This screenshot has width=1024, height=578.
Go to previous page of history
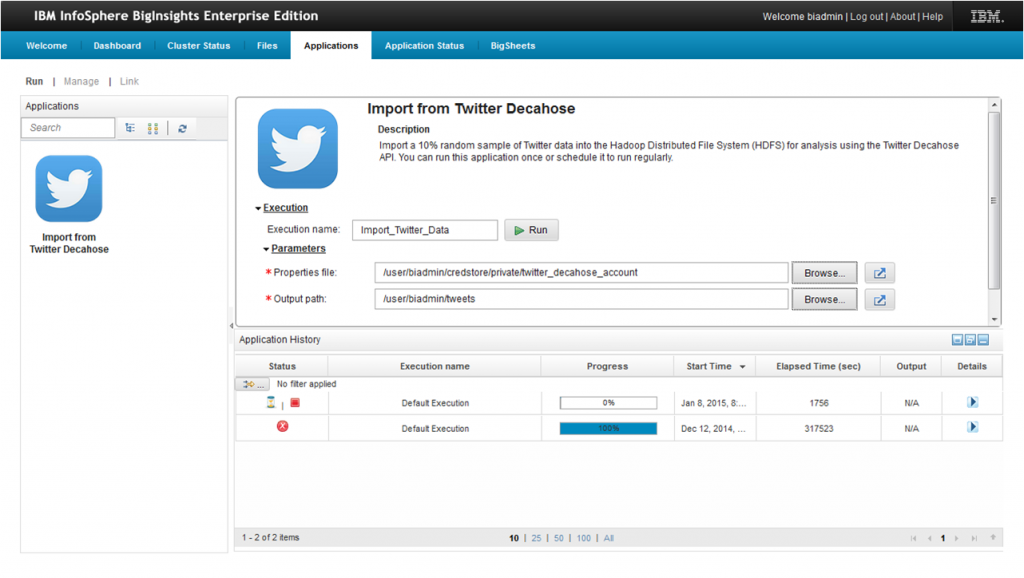click(x=929, y=538)
